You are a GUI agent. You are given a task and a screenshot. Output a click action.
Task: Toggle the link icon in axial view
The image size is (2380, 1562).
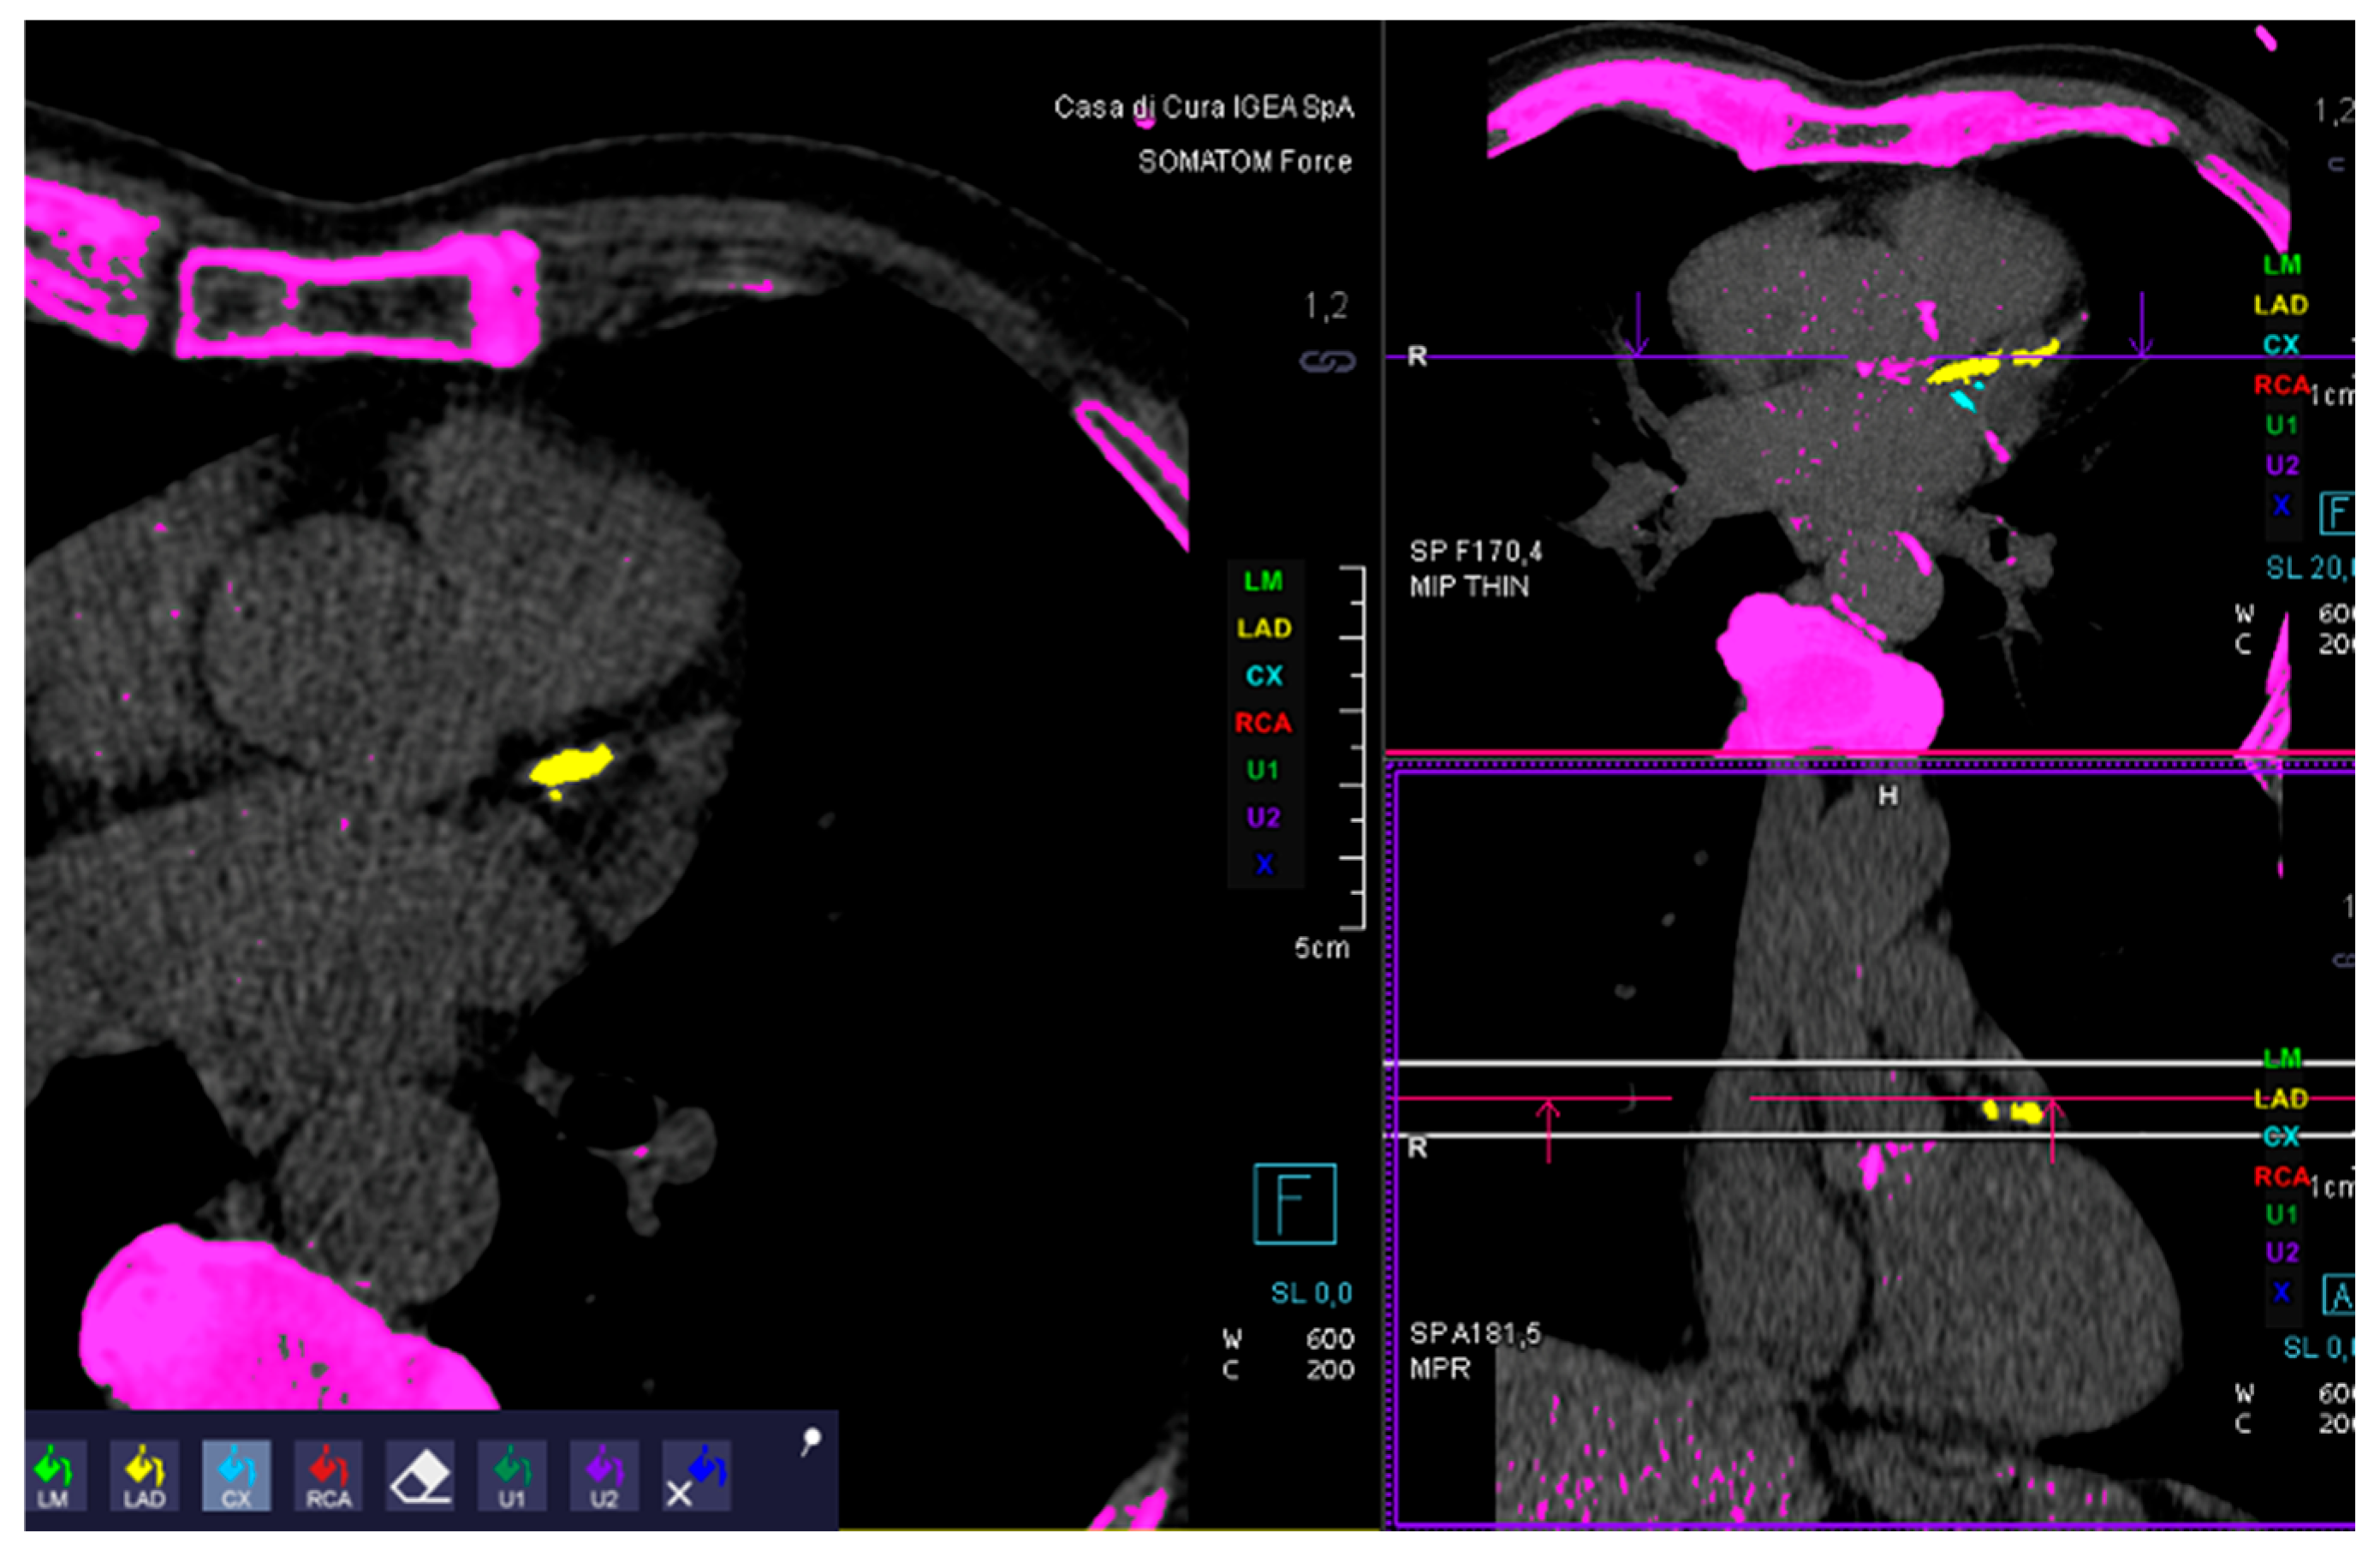[1327, 361]
